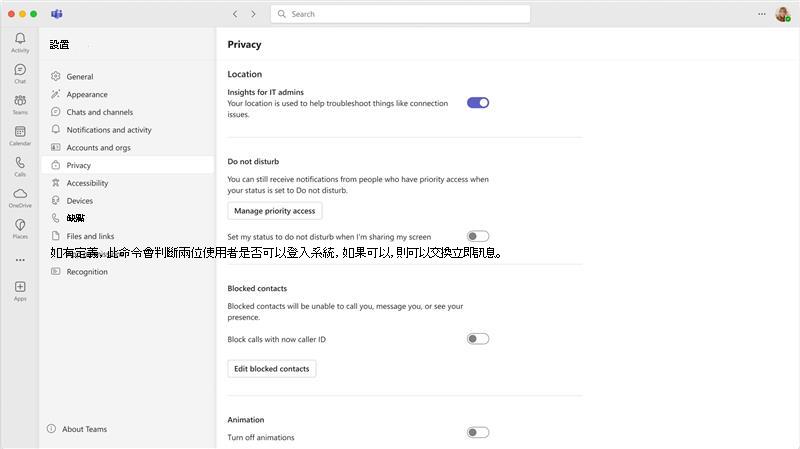Screen dimensions: 800x449
Task: Click Edit blocked contacts button
Action: point(271,368)
